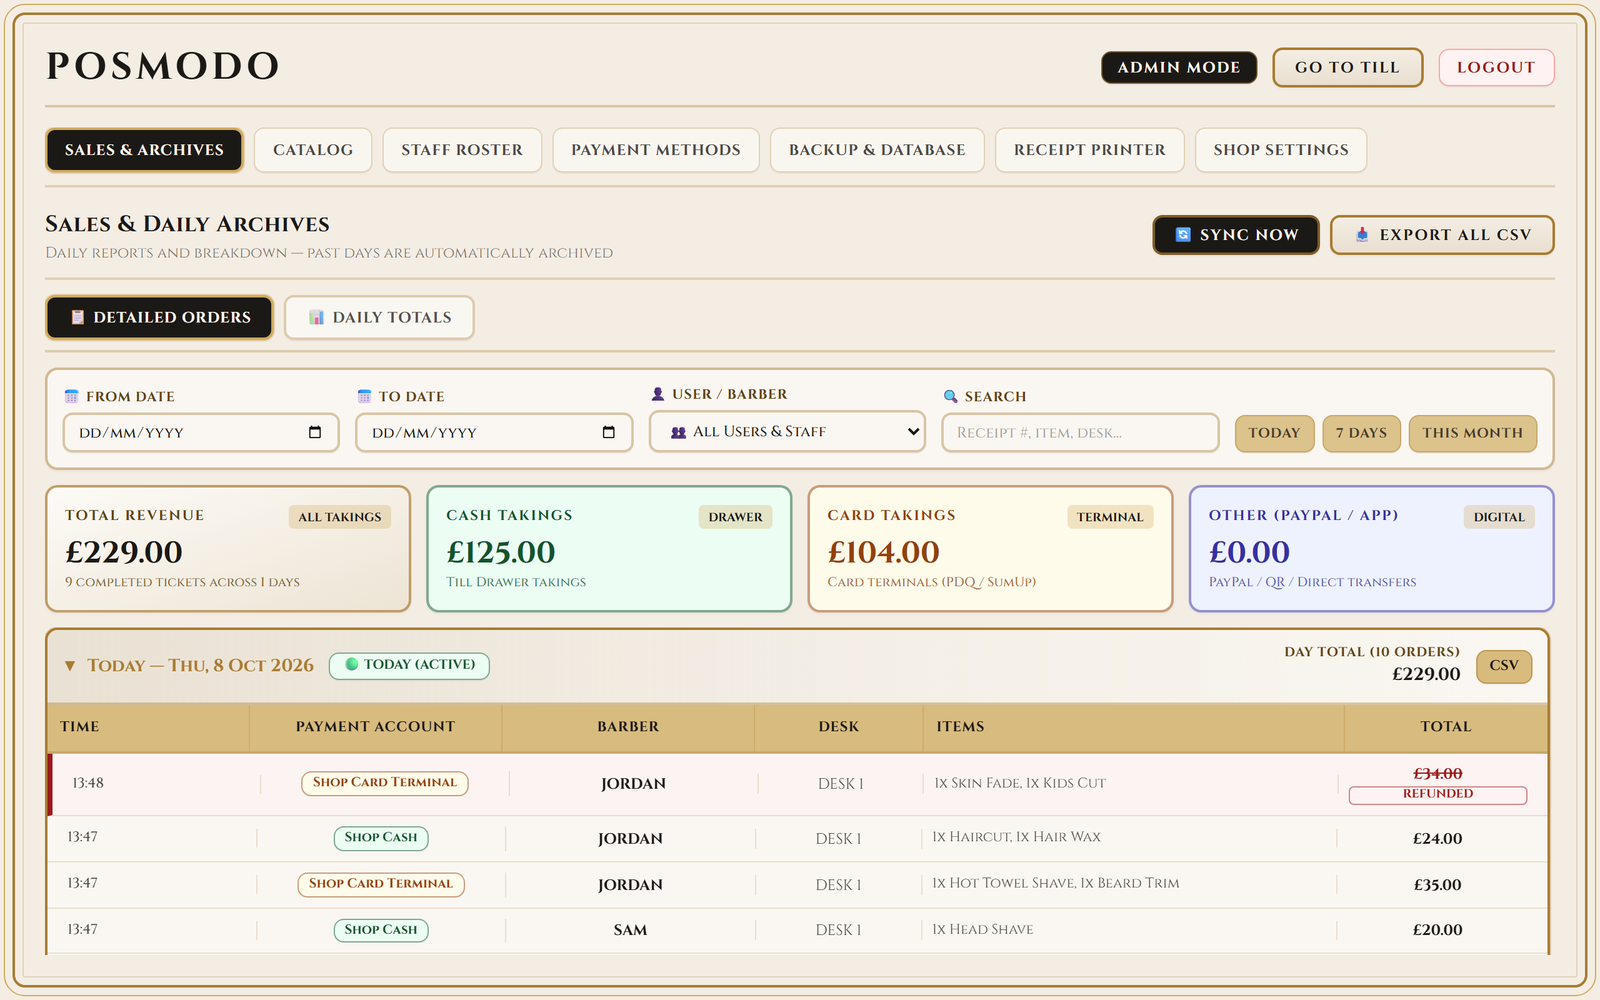Apply the This Month quick filter

[x=1473, y=433]
